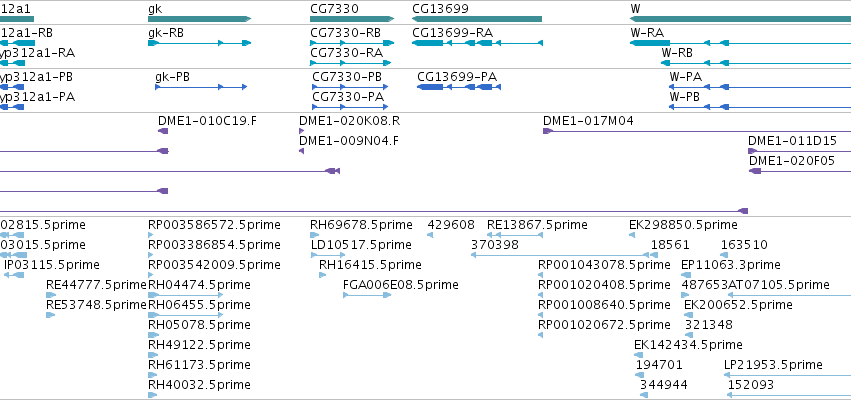This screenshot has height=400, width=851.
Task: Select the 370398 EST feature line
Action: [x=560, y=255]
